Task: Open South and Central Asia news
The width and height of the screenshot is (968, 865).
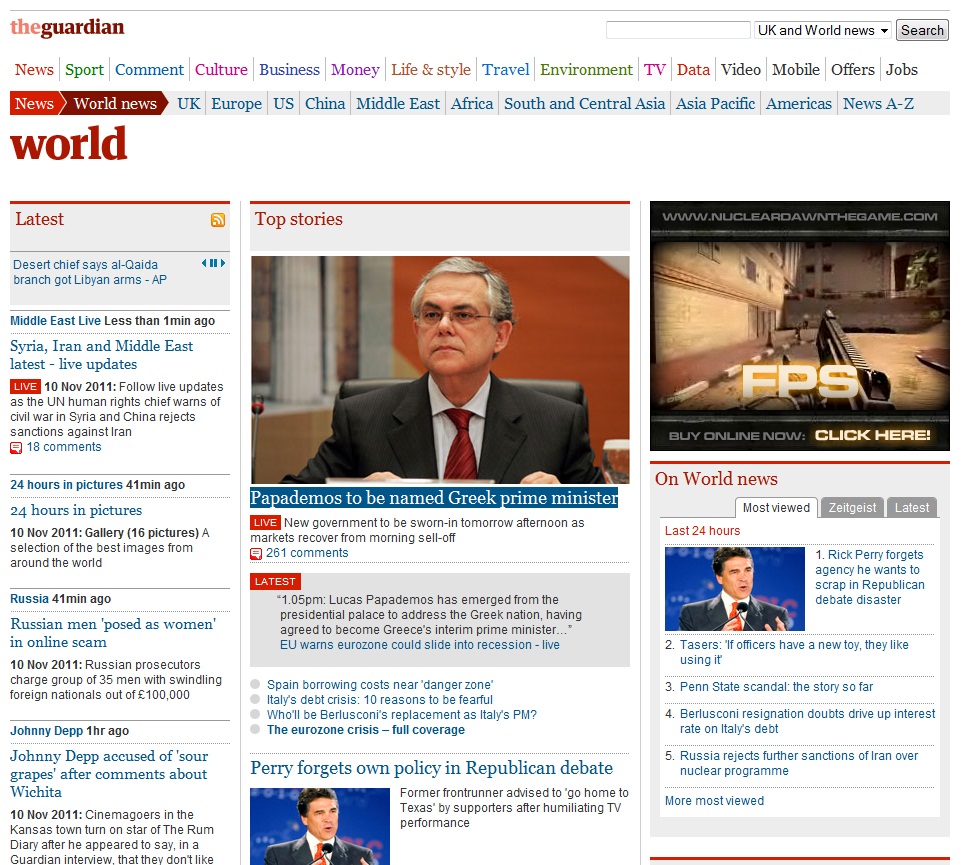Action: coord(585,104)
